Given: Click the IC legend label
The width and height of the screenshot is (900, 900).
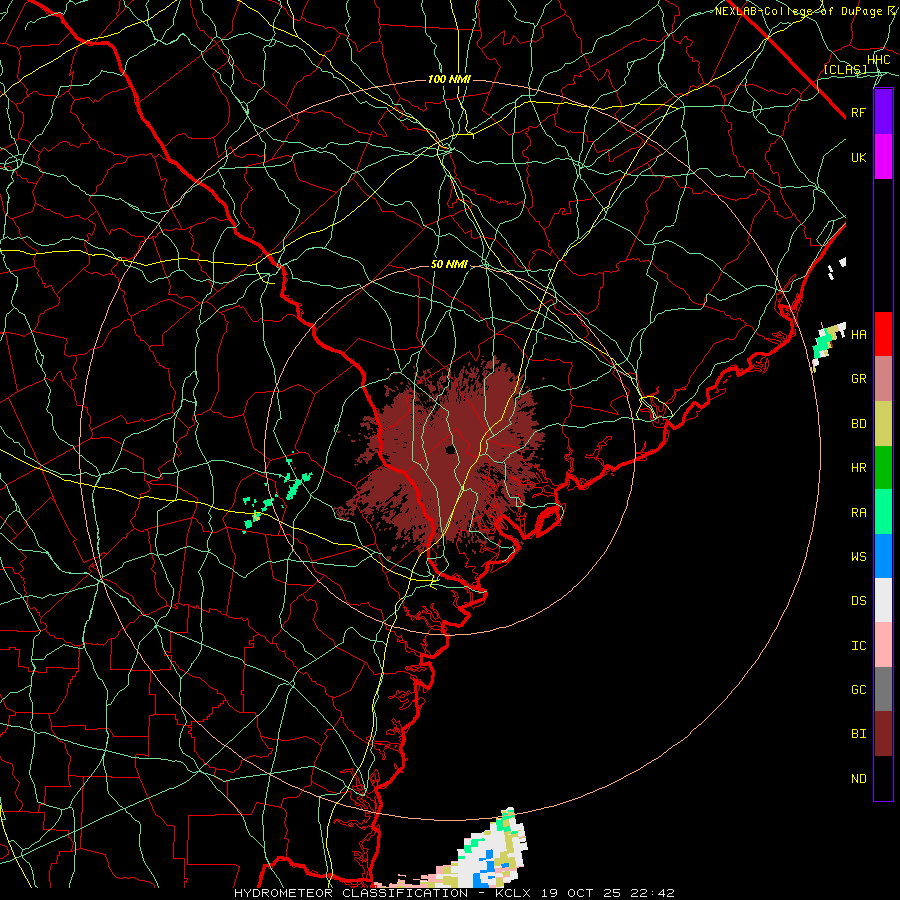Looking at the screenshot, I should pyautogui.click(x=858, y=646).
